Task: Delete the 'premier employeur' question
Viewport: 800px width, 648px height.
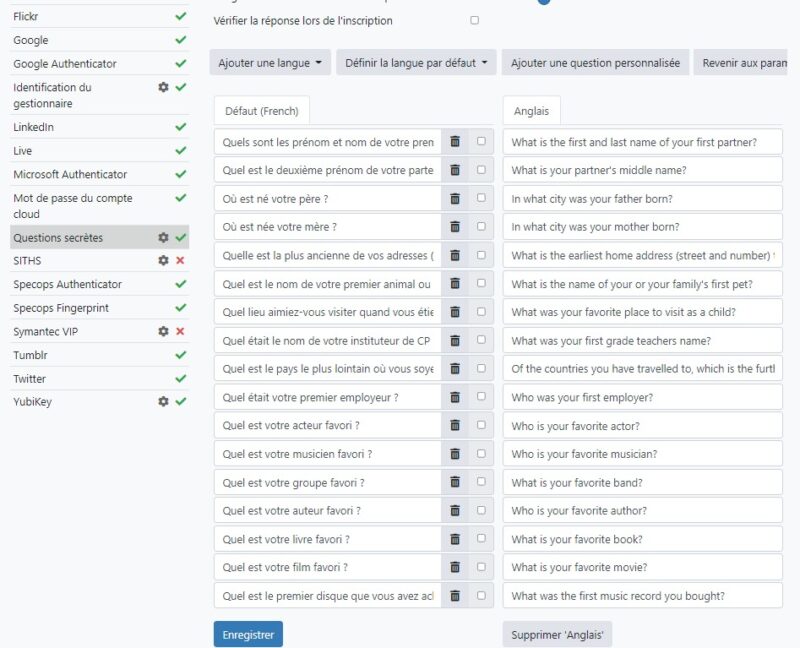Action: pos(455,397)
